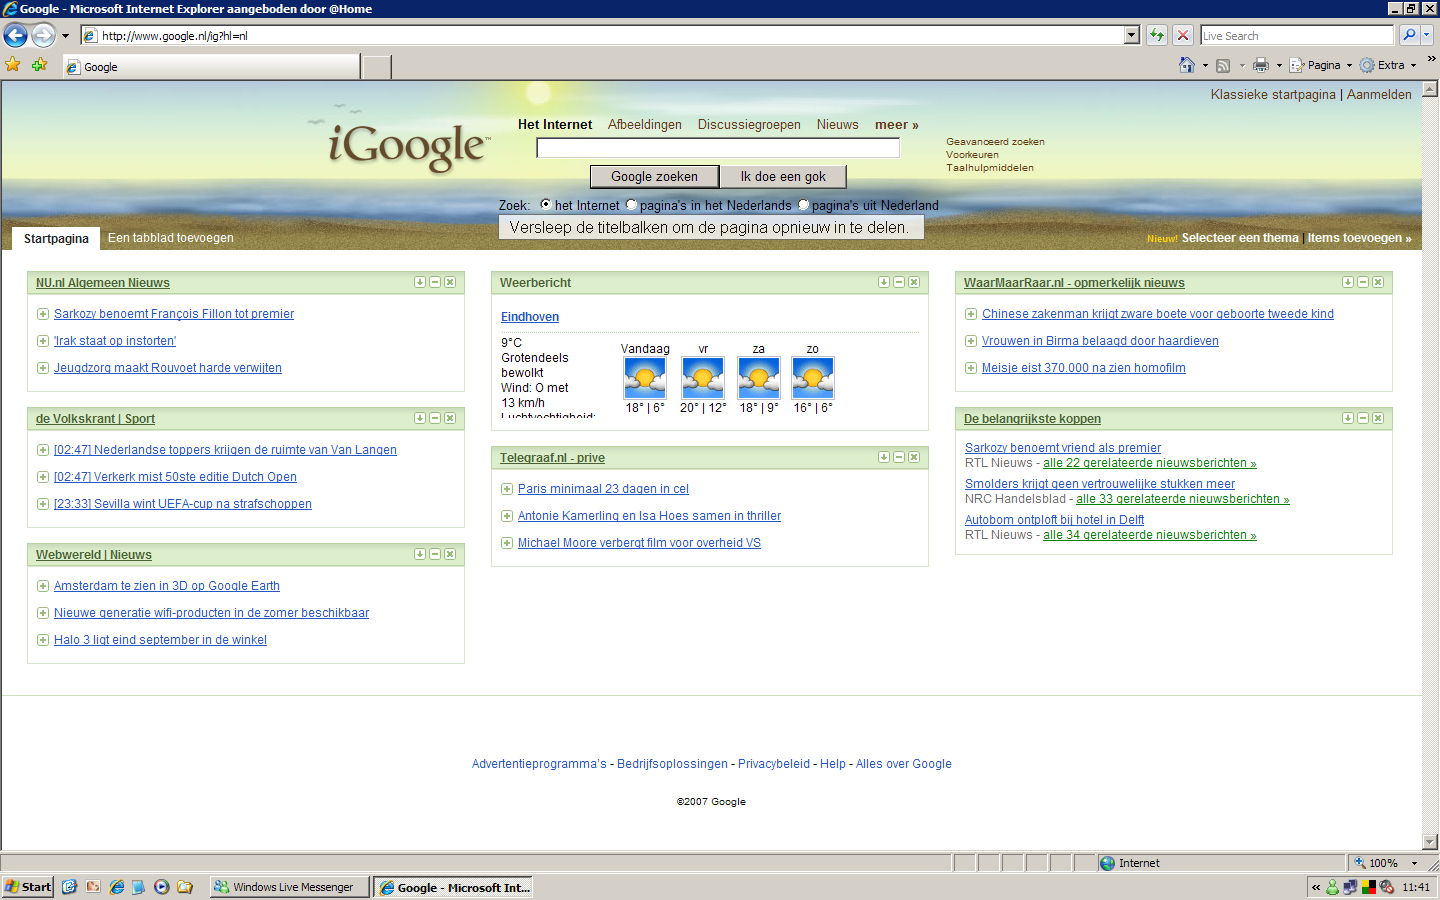Switch to the Afbeeldingen search tab

click(645, 125)
